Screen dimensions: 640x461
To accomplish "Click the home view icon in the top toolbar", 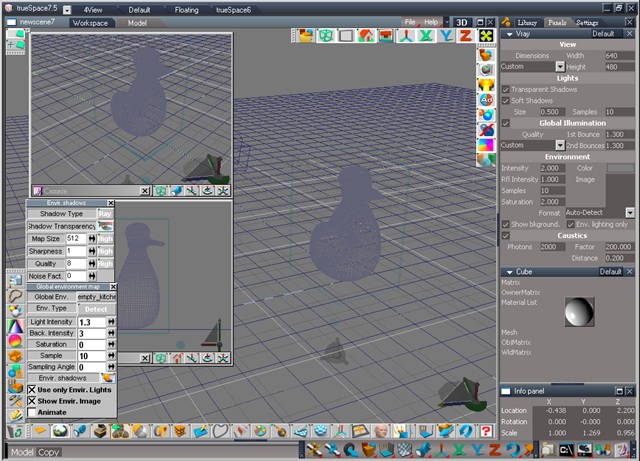I will (366, 35).
